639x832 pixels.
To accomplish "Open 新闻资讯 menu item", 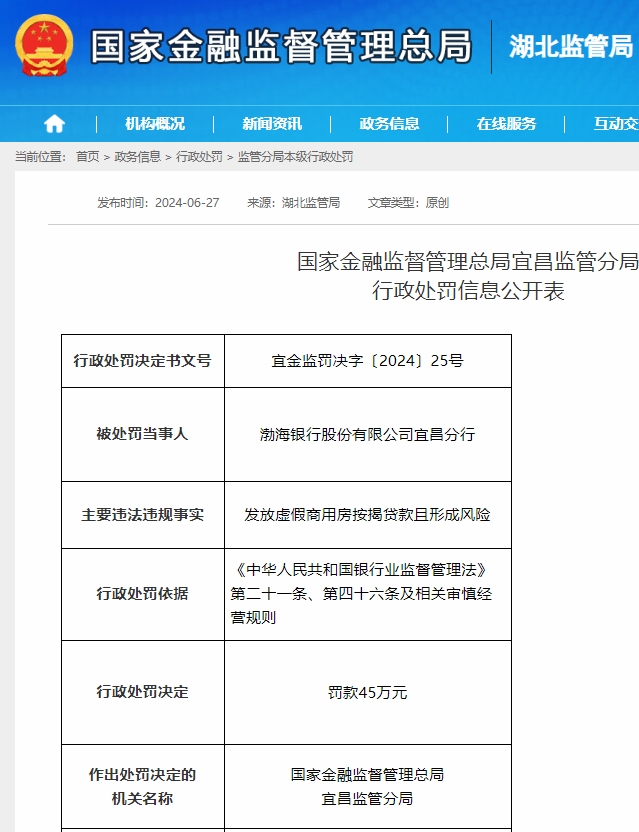I will 272,124.
